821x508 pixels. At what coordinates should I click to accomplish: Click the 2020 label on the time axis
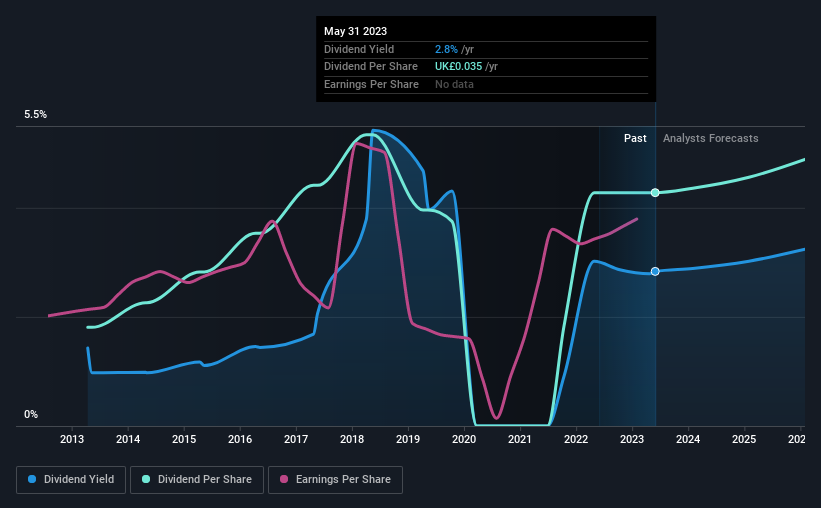[x=464, y=439]
